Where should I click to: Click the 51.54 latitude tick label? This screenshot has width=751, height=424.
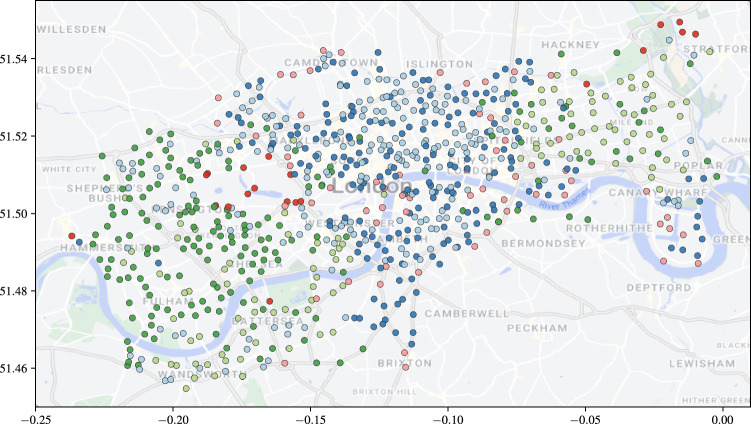click(15, 59)
